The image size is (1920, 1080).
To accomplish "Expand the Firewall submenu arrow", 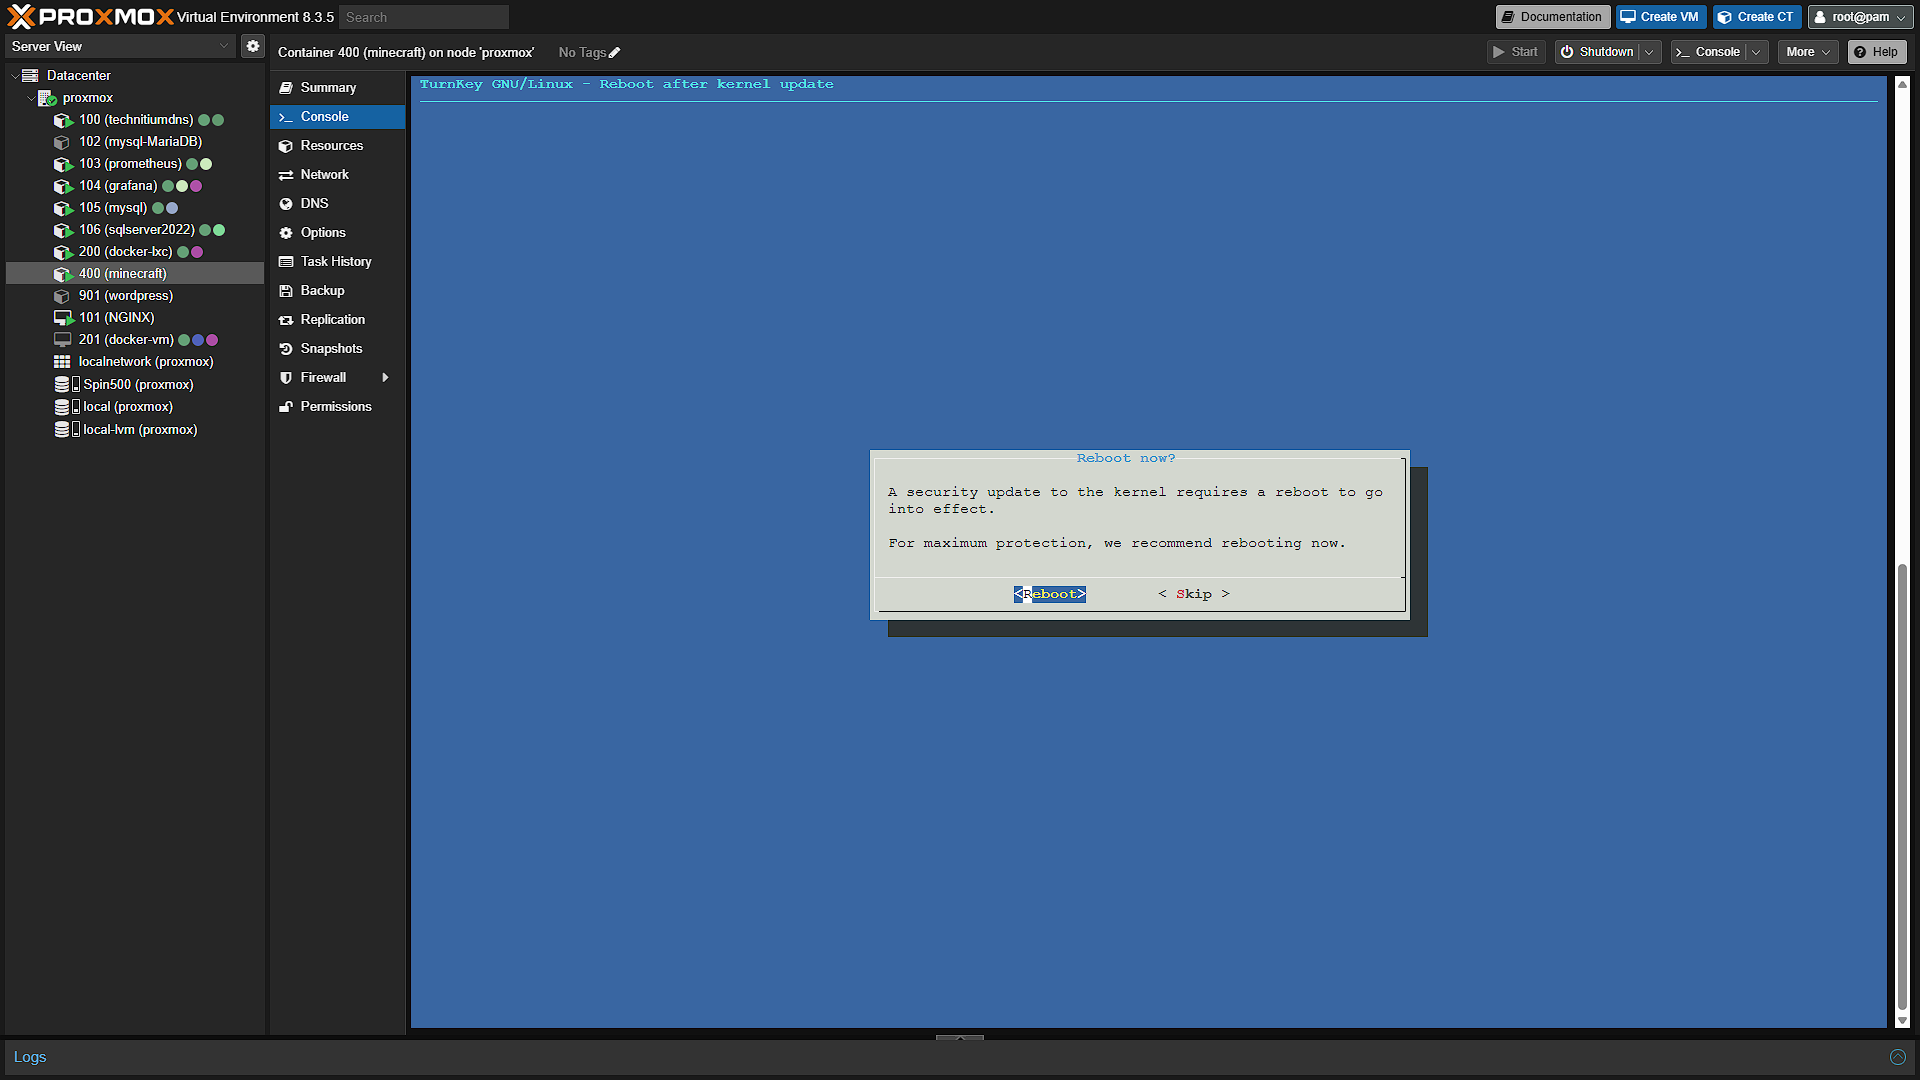I will click(x=385, y=378).
